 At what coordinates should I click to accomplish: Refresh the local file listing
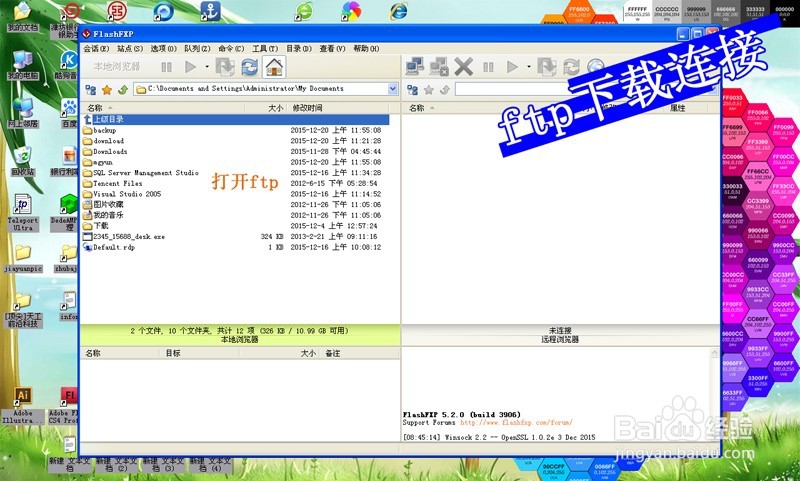[x=249, y=67]
